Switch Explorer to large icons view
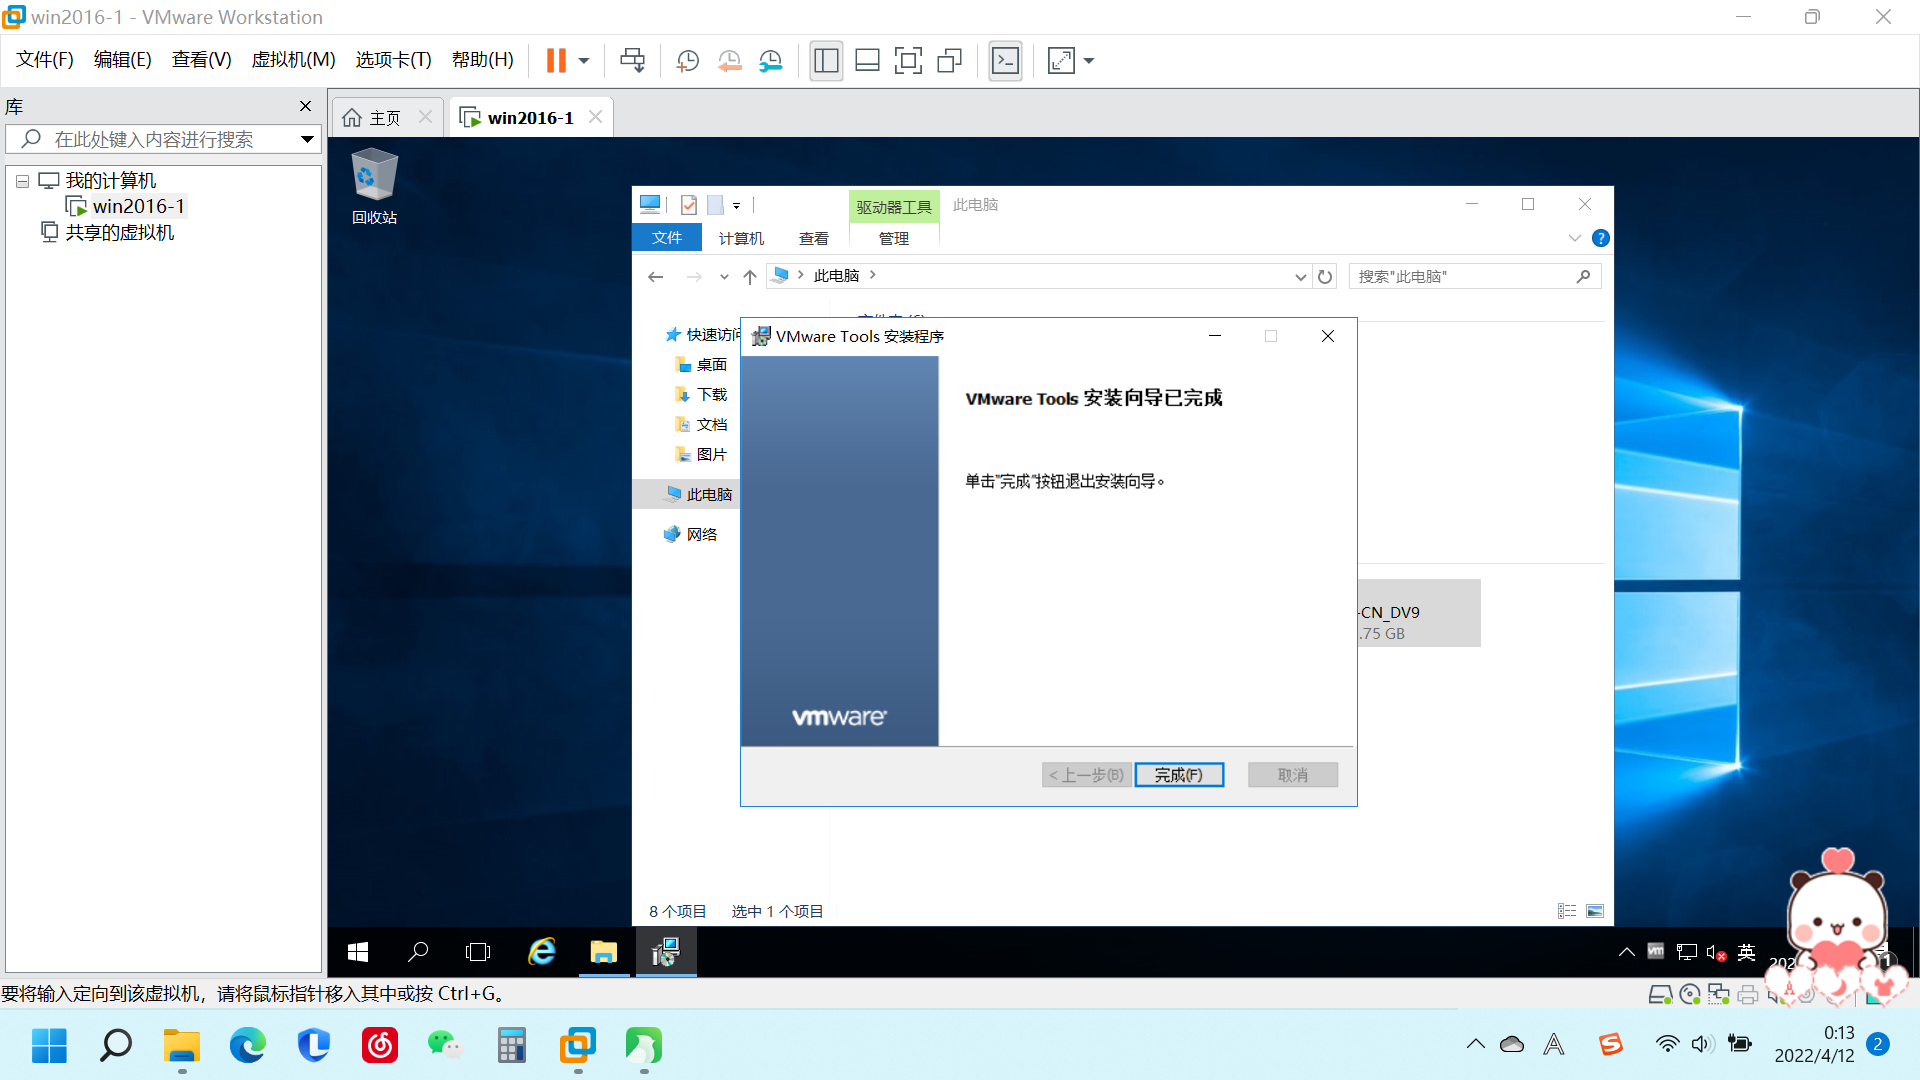This screenshot has width=1920, height=1080. pos(1595,911)
